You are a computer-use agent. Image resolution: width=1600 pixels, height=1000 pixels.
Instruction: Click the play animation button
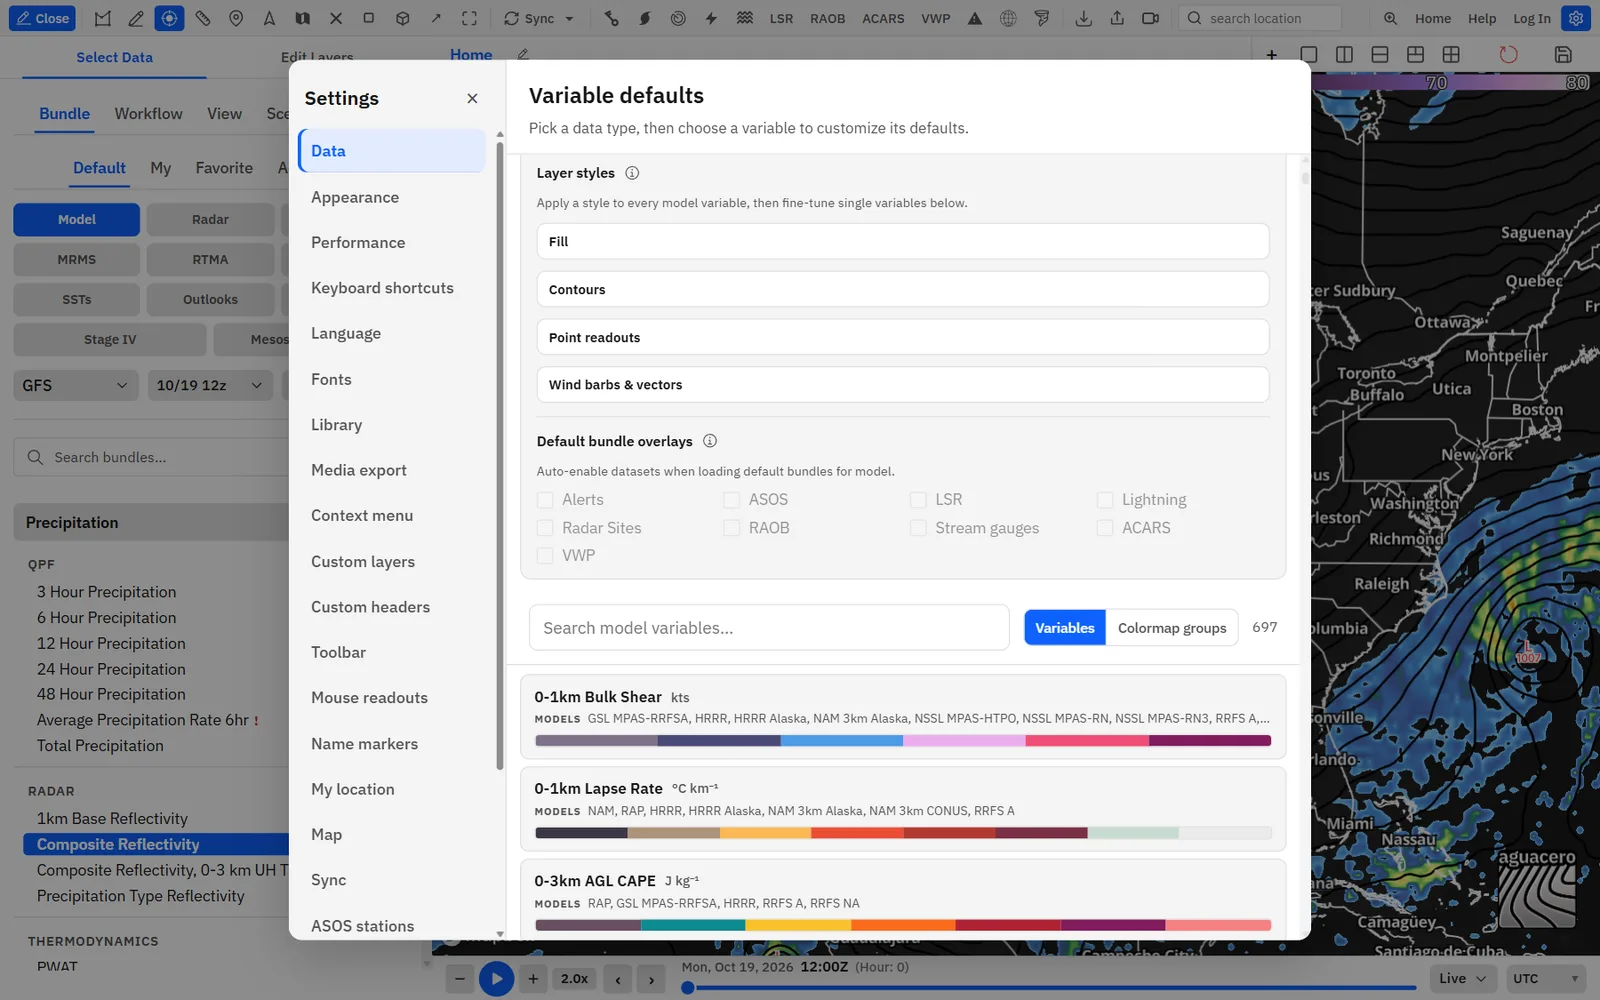(496, 978)
